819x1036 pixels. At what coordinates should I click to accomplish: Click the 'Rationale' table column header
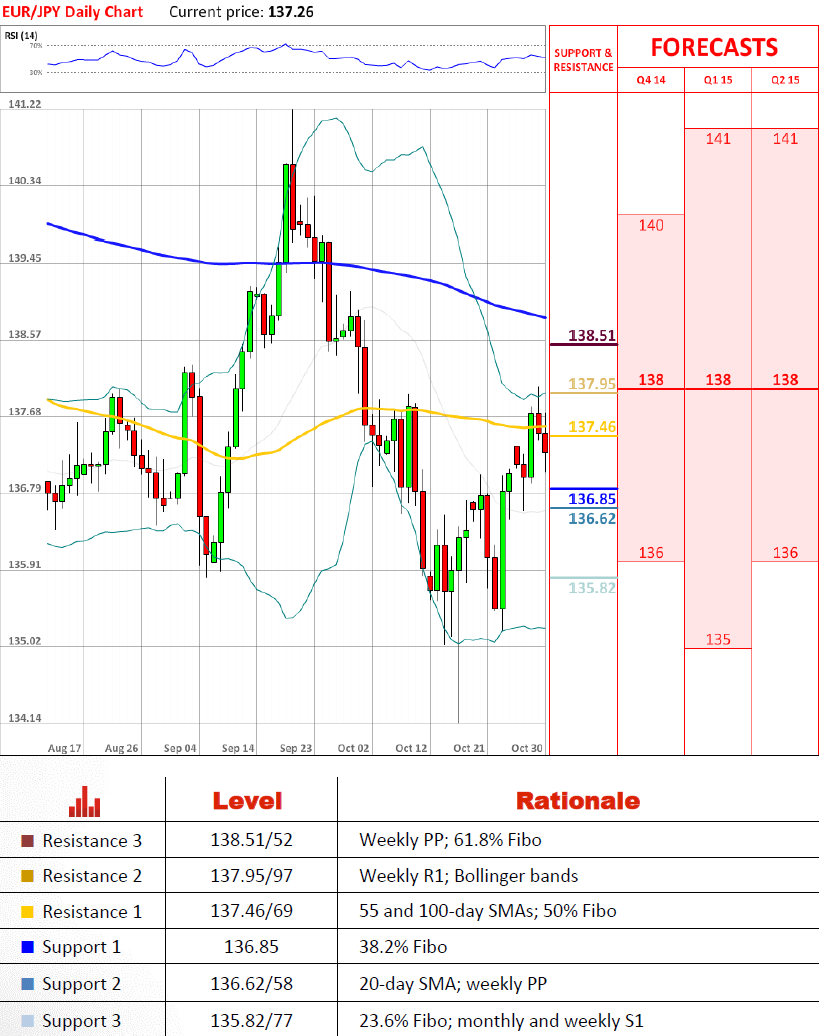[x=578, y=801]
